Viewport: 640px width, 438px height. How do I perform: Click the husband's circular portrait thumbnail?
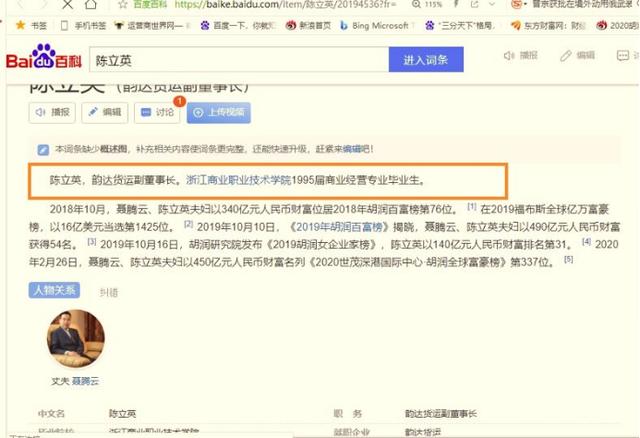tap(76, 339)
